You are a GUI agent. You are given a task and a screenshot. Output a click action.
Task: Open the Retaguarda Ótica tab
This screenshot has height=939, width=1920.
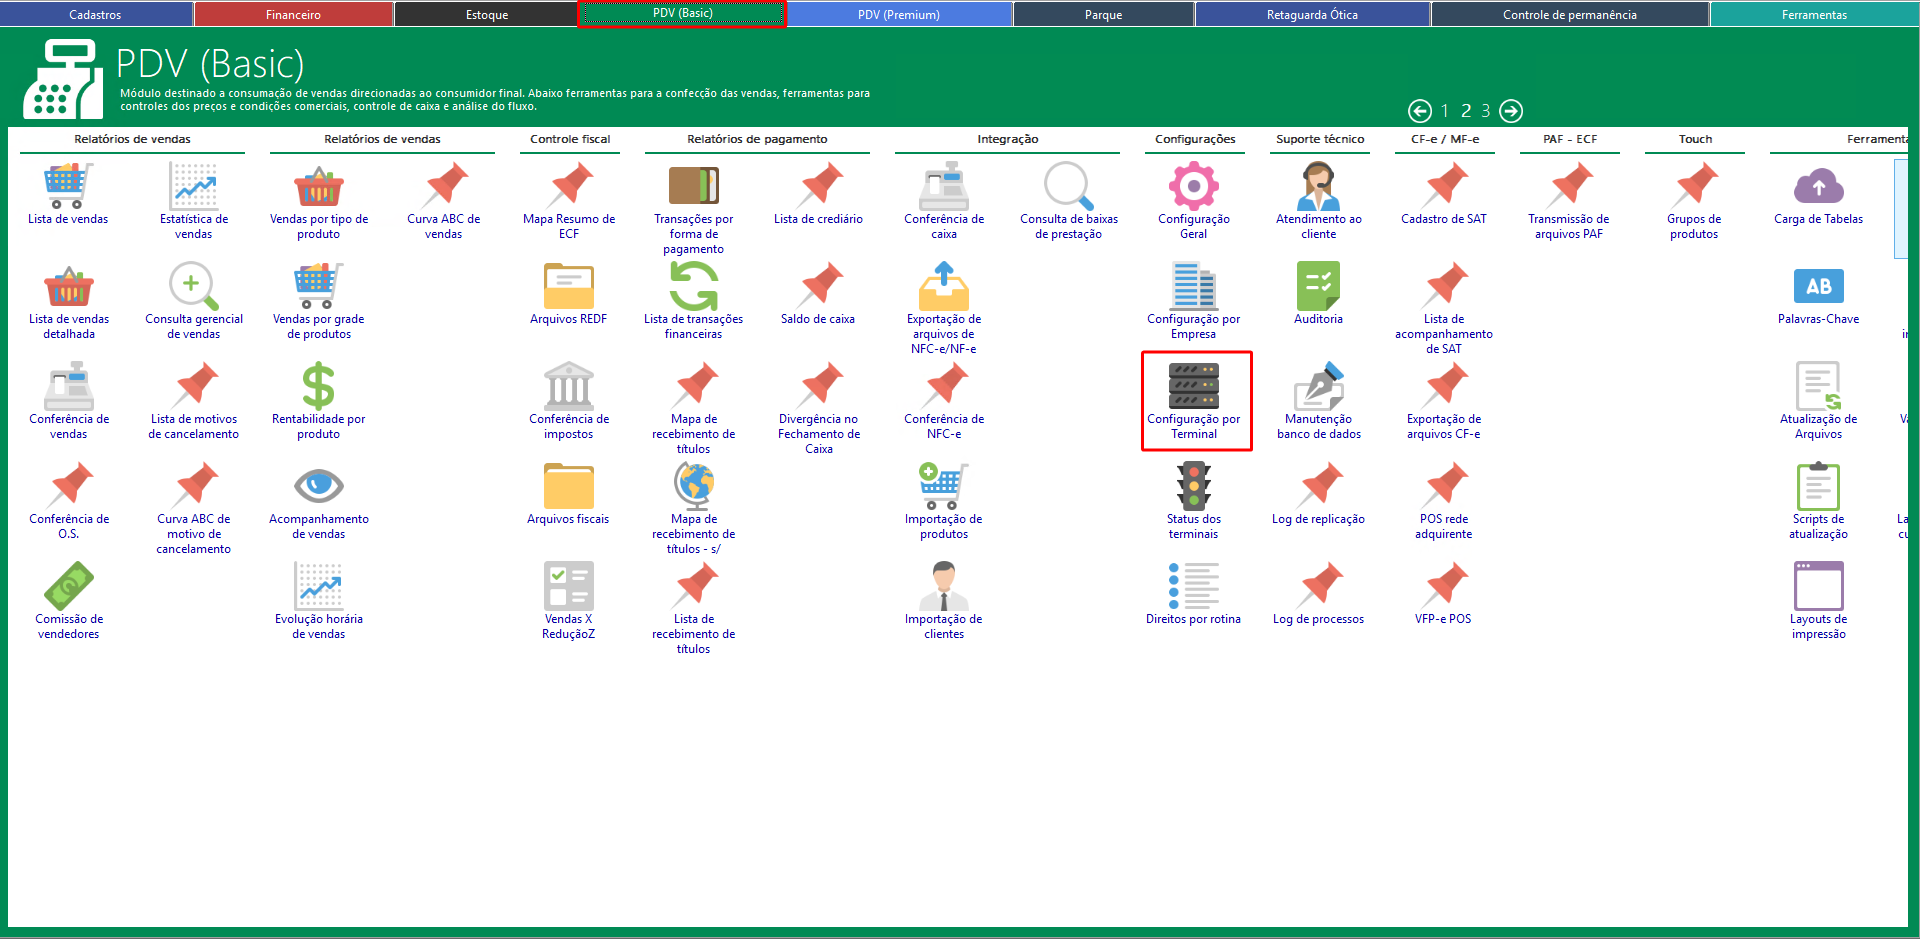1311,15
